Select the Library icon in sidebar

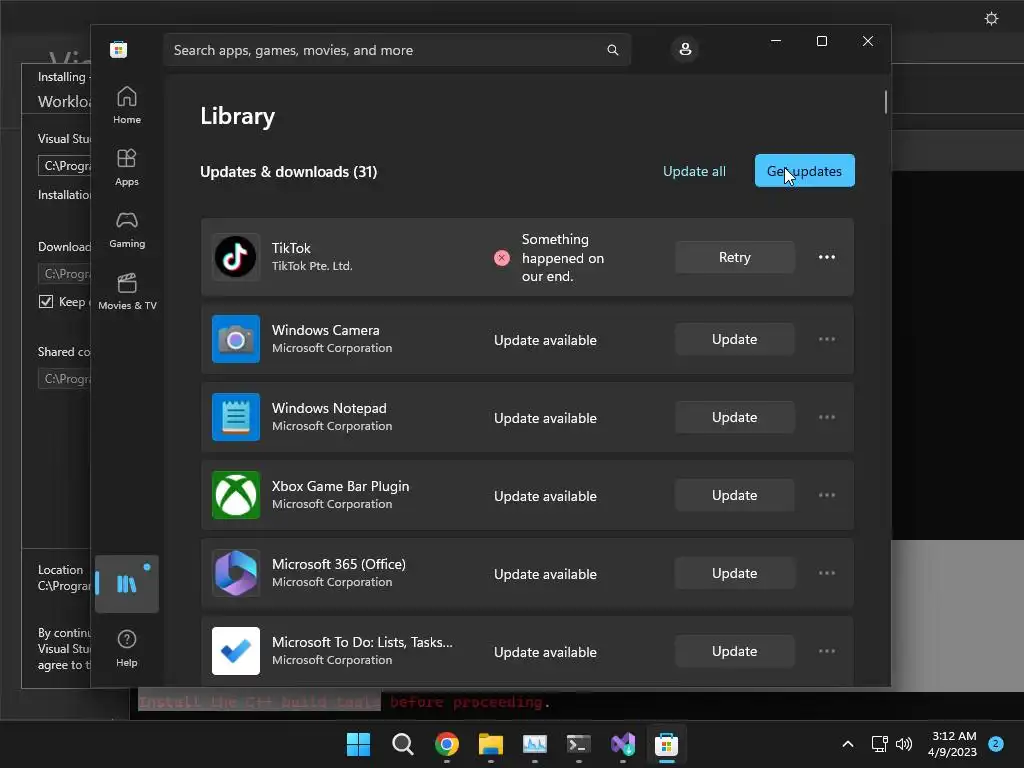click(127, 584)
